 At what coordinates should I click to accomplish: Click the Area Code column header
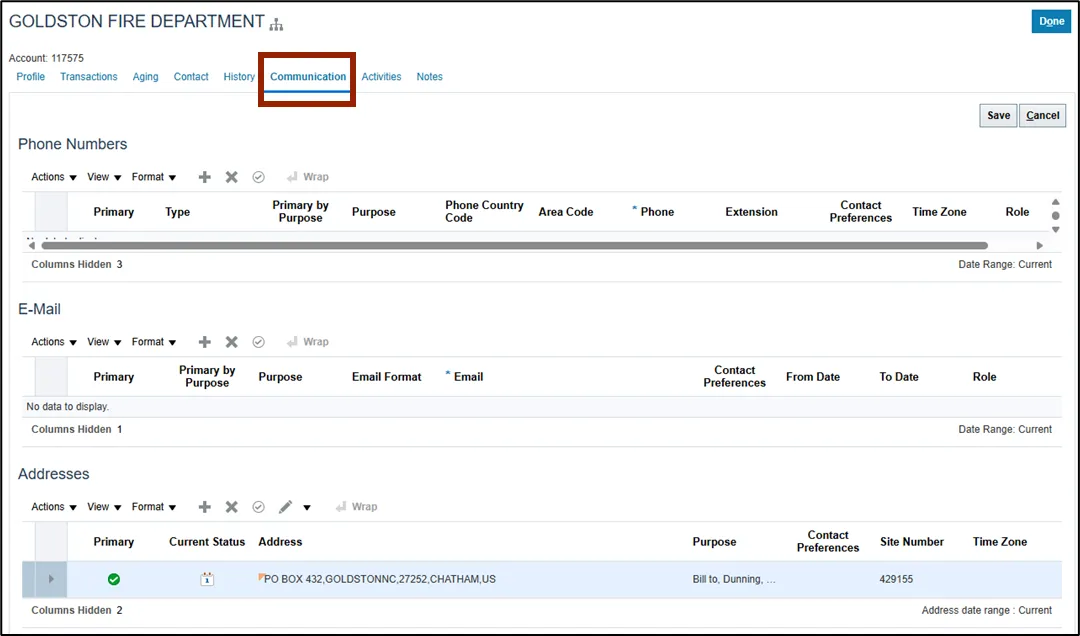pos(565,212)
